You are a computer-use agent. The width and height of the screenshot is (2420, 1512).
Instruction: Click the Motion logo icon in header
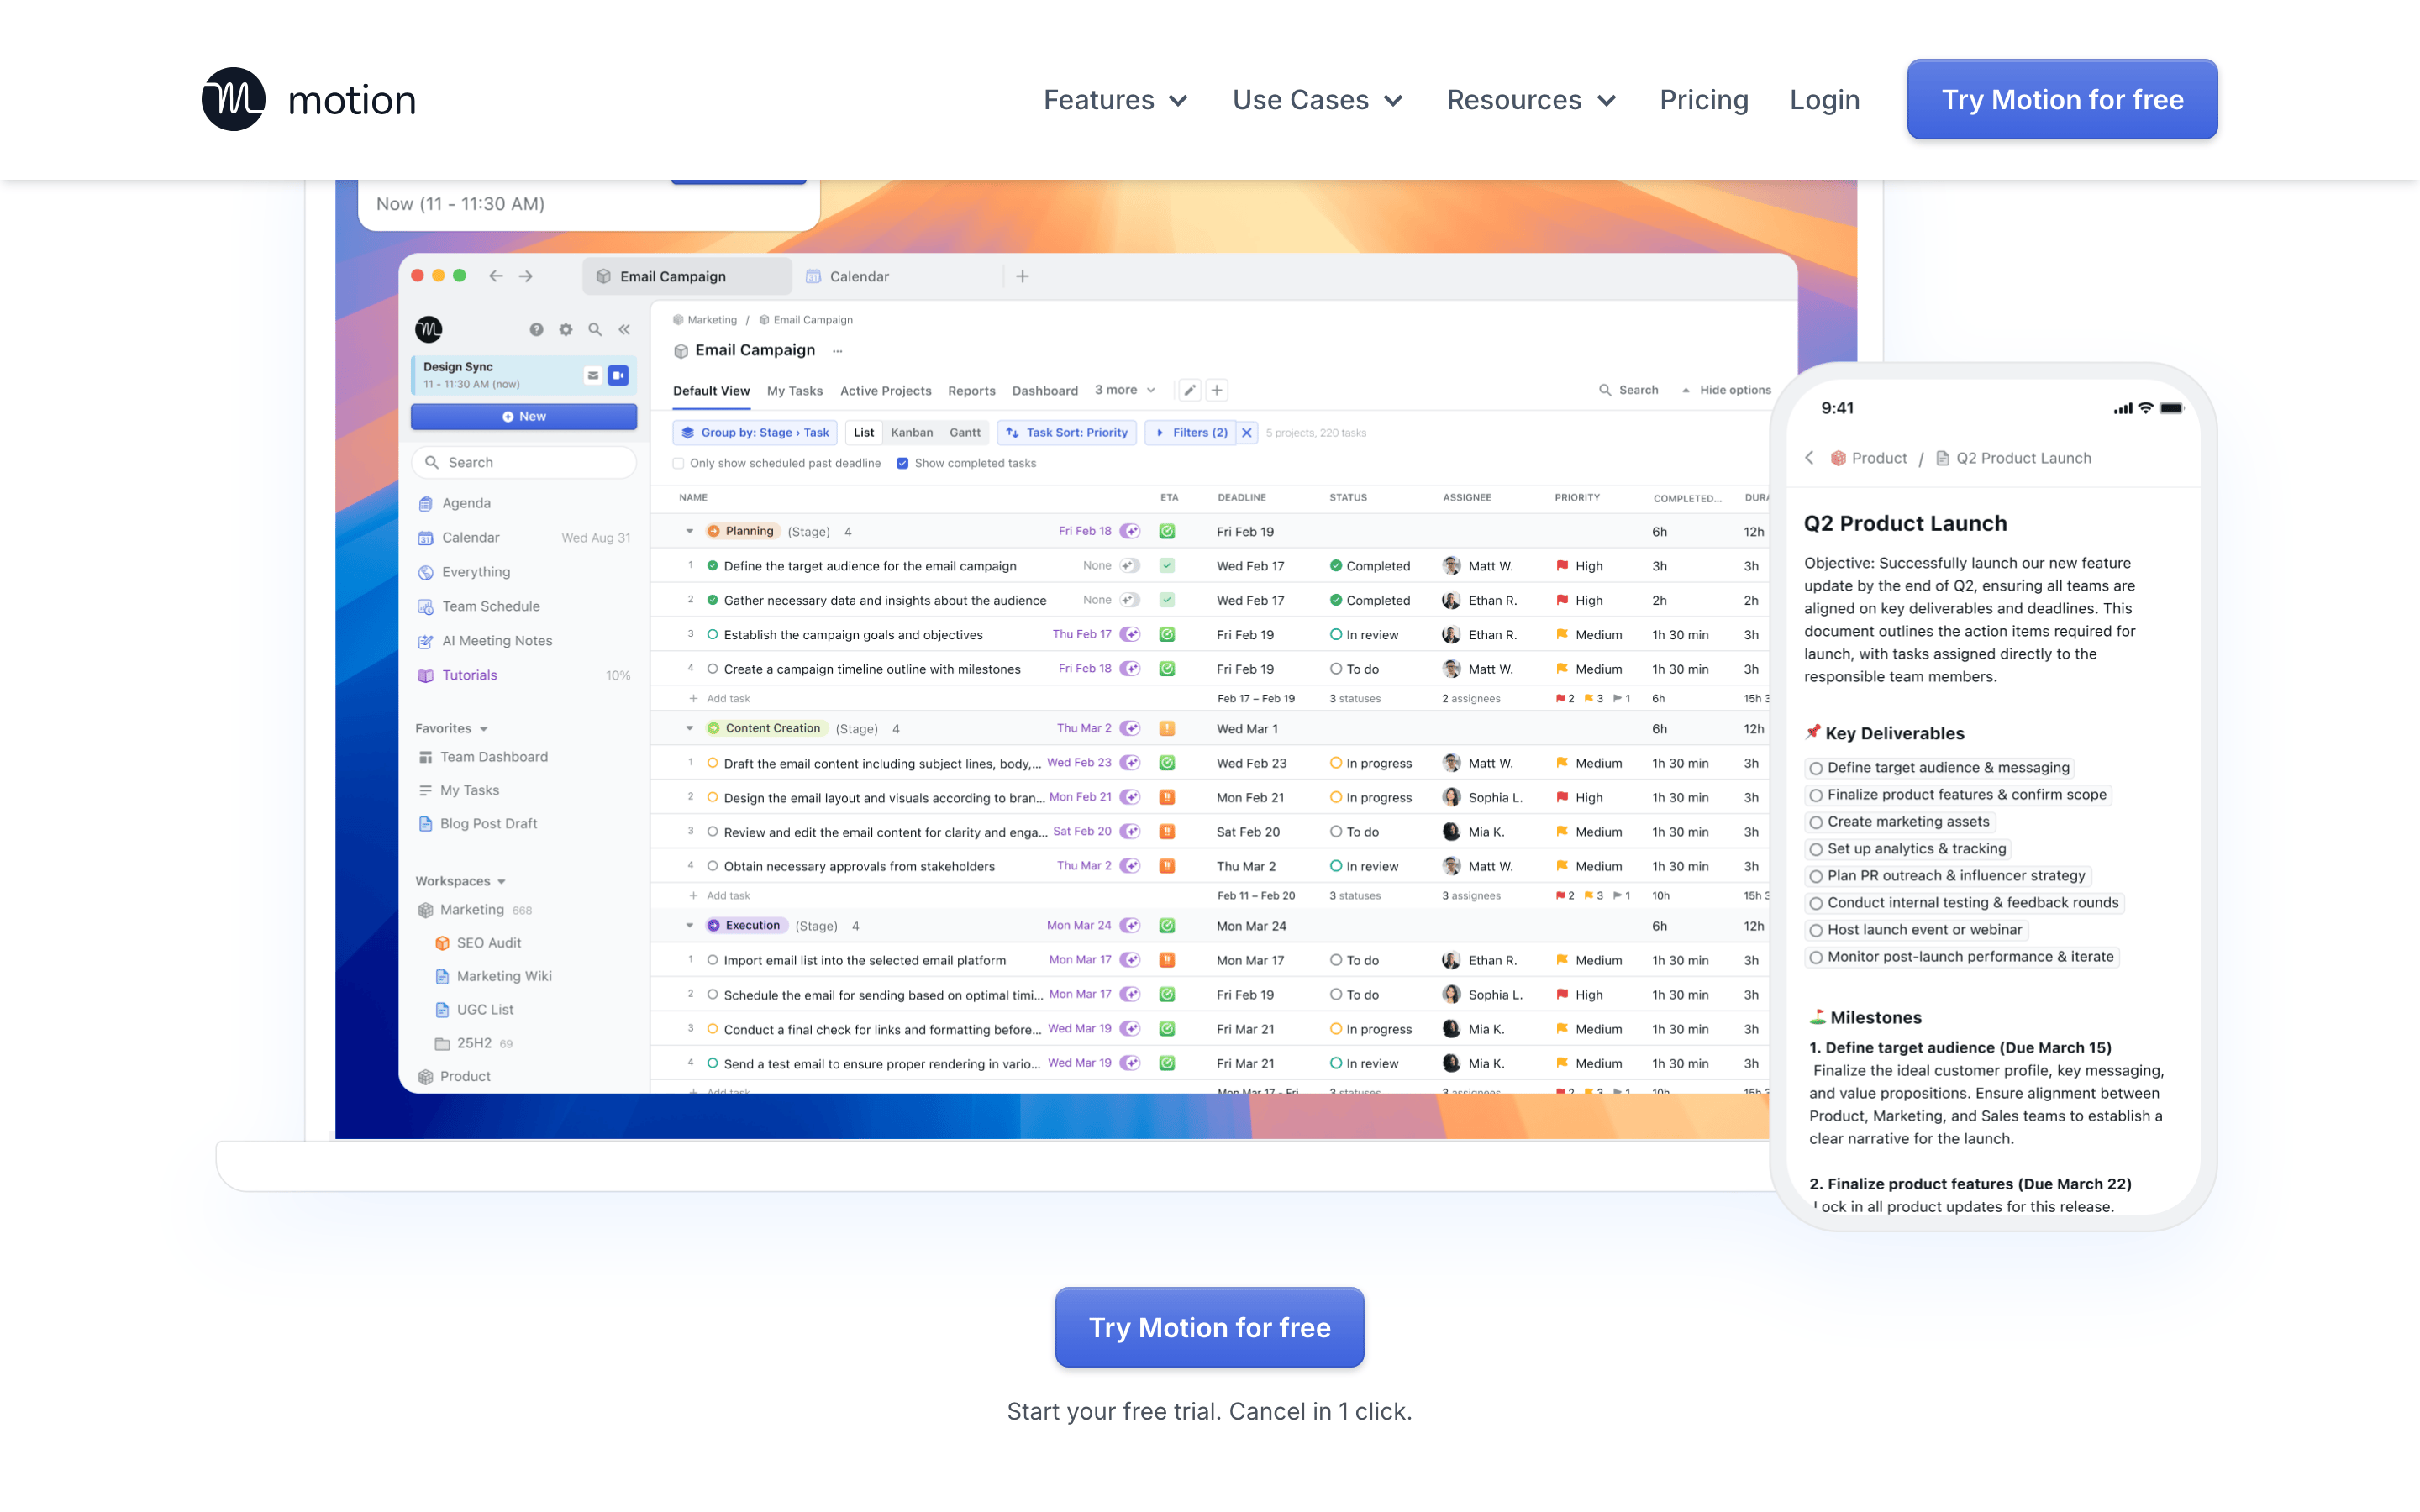coord(233,99)
